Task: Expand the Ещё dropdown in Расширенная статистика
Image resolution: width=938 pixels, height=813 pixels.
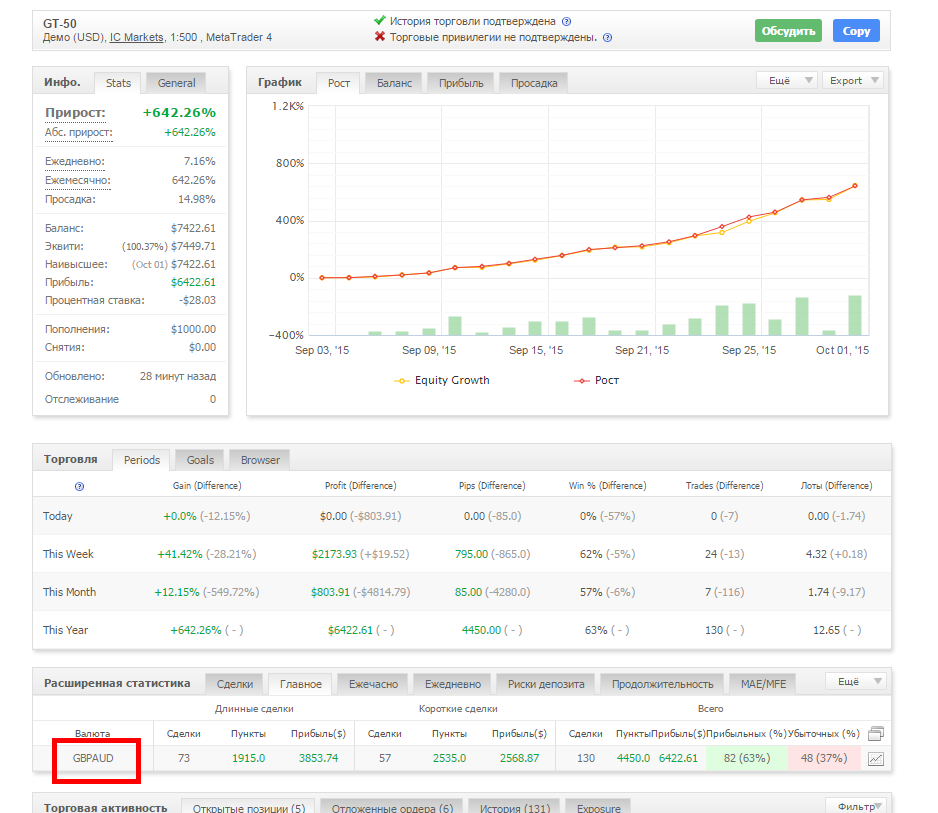Action: [x=856, y=681]
